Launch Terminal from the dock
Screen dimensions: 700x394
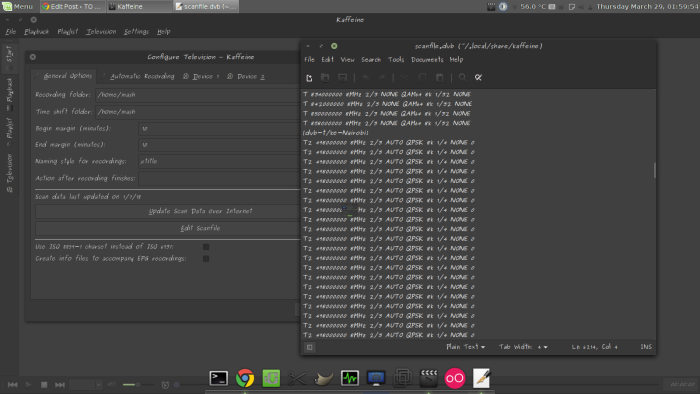[x=219, y=378]
